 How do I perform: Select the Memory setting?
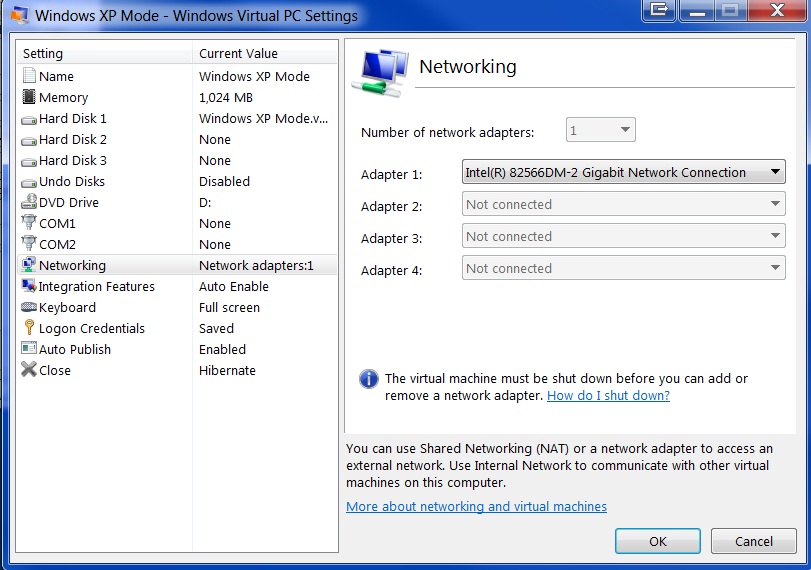click(177, 97)
